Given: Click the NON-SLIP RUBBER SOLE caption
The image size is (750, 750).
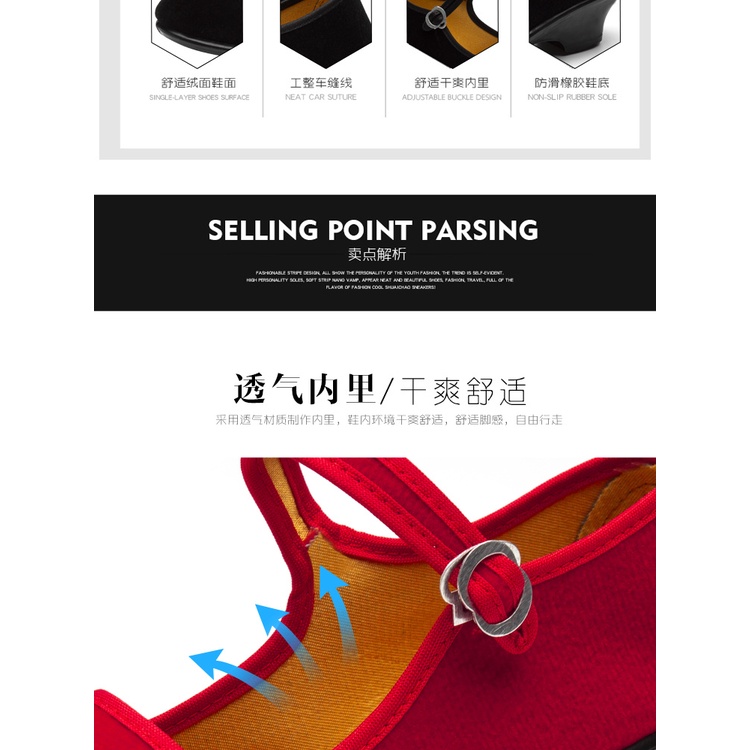Looking at the screenshot, I should [x=572, y=97].
